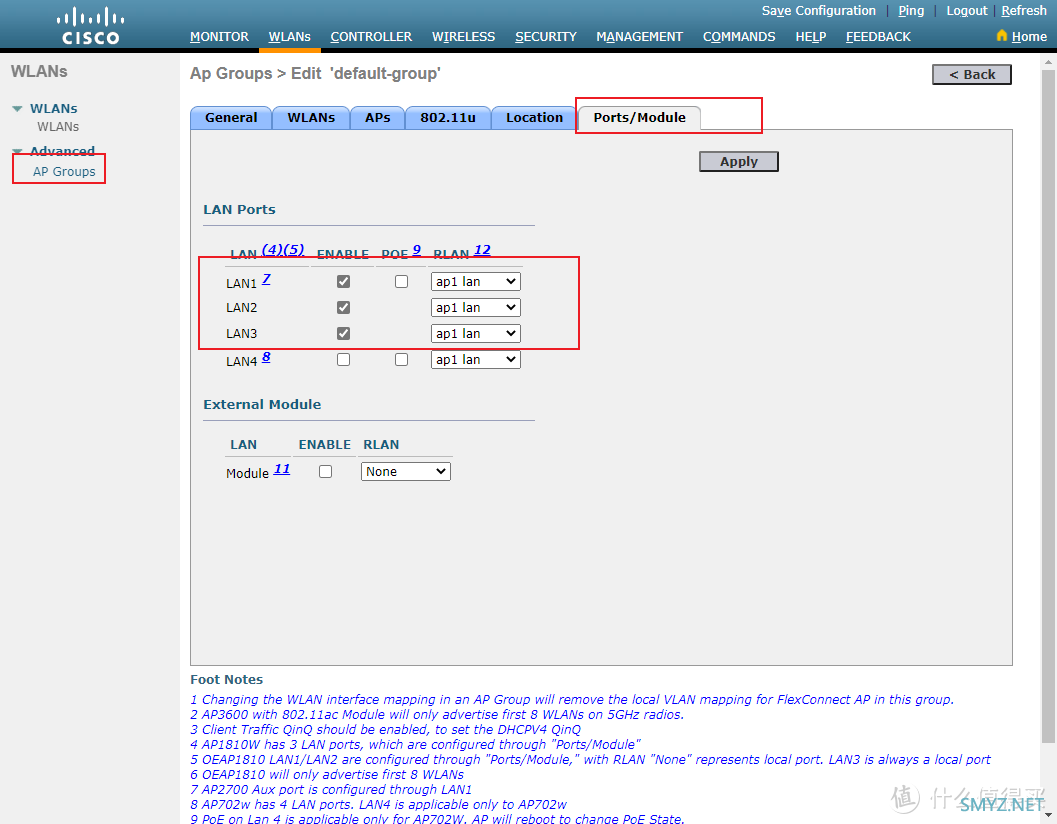Click the Apply button
The height and width of the screenshot is (824, 1057).
click(738, 161)
